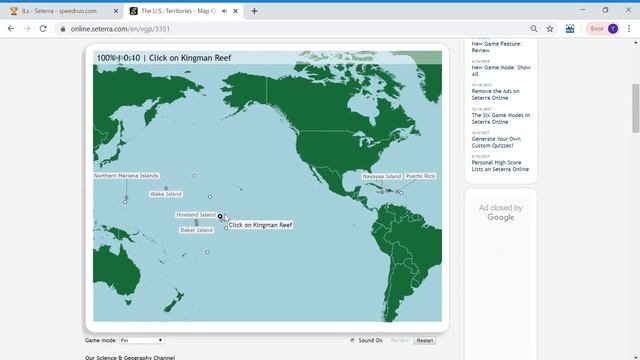Bookmark this page with the star icon
This screenshot has width=640, height=360.
point(550,29)
